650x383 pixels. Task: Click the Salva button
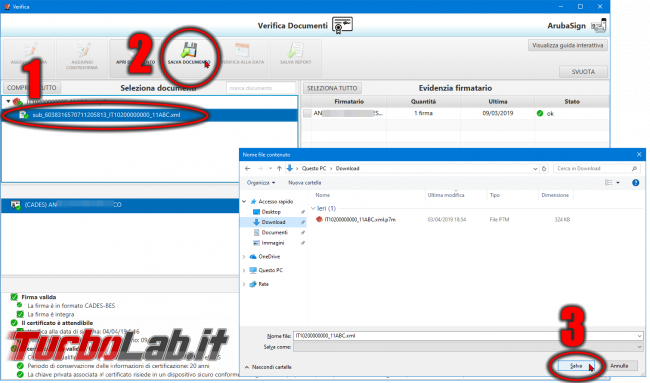[x=576, y=366]
